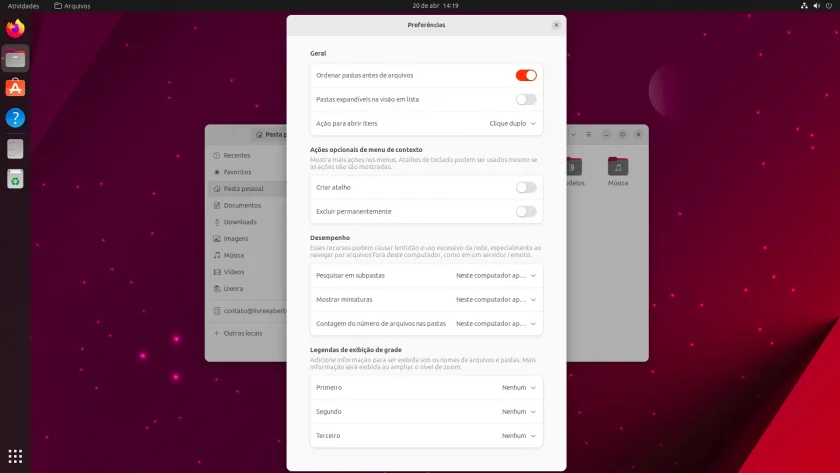
Task: Select 'Pasta pessoal' in Files sidebar
Action: [246, 189]
